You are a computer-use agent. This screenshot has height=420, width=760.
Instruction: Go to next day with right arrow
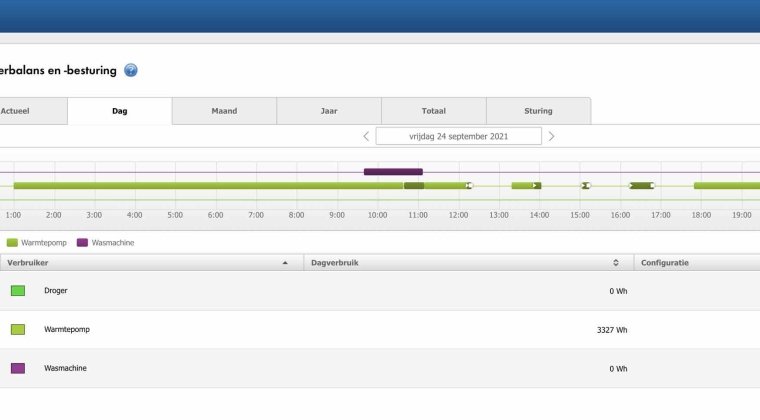coord(551,136)
